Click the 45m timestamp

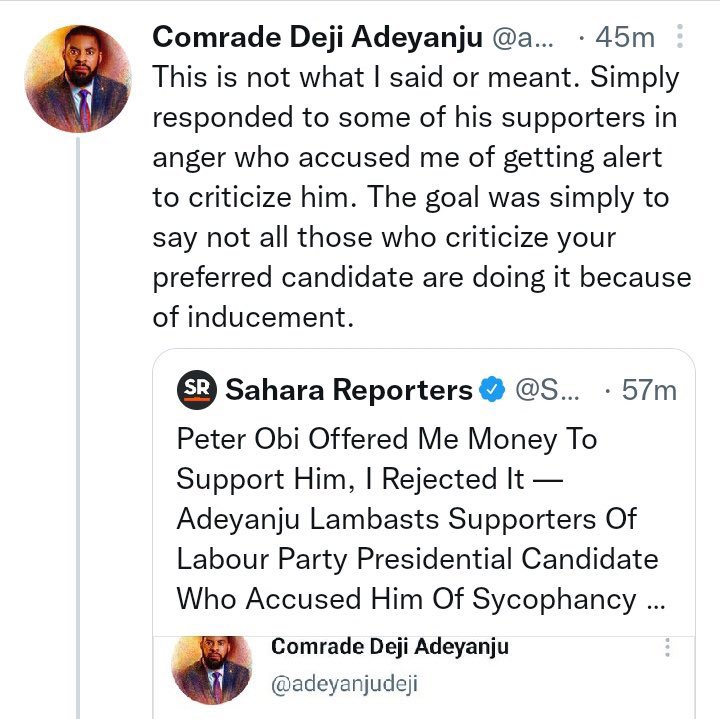coord(624,39)
